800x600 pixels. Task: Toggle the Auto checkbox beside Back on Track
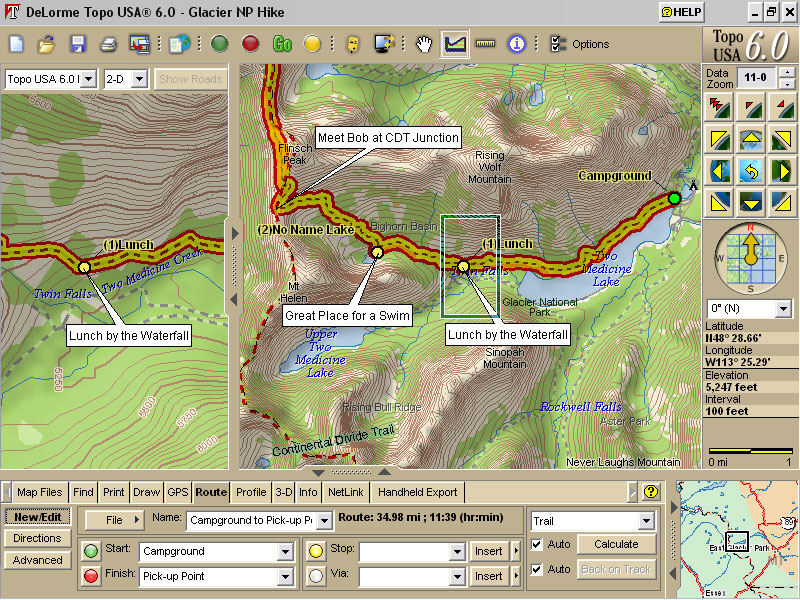pos(537,569)
